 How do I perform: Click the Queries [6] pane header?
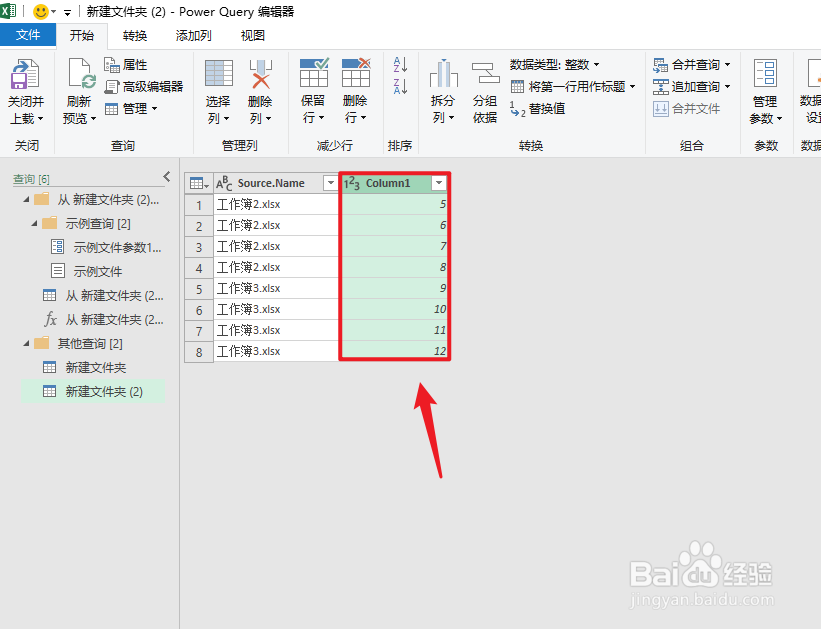(31, 179)
